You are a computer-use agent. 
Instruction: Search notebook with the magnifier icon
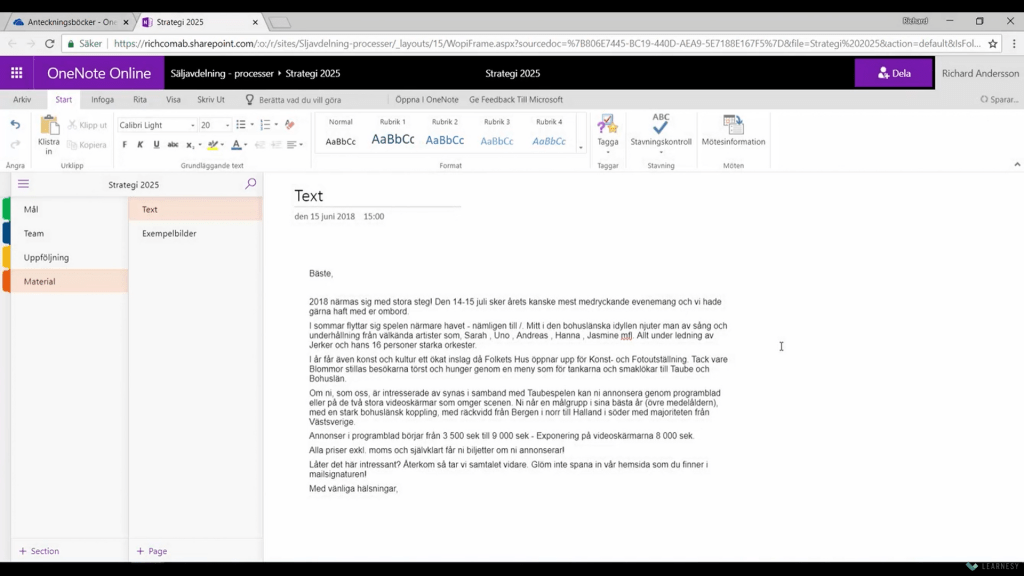[250, 184]
